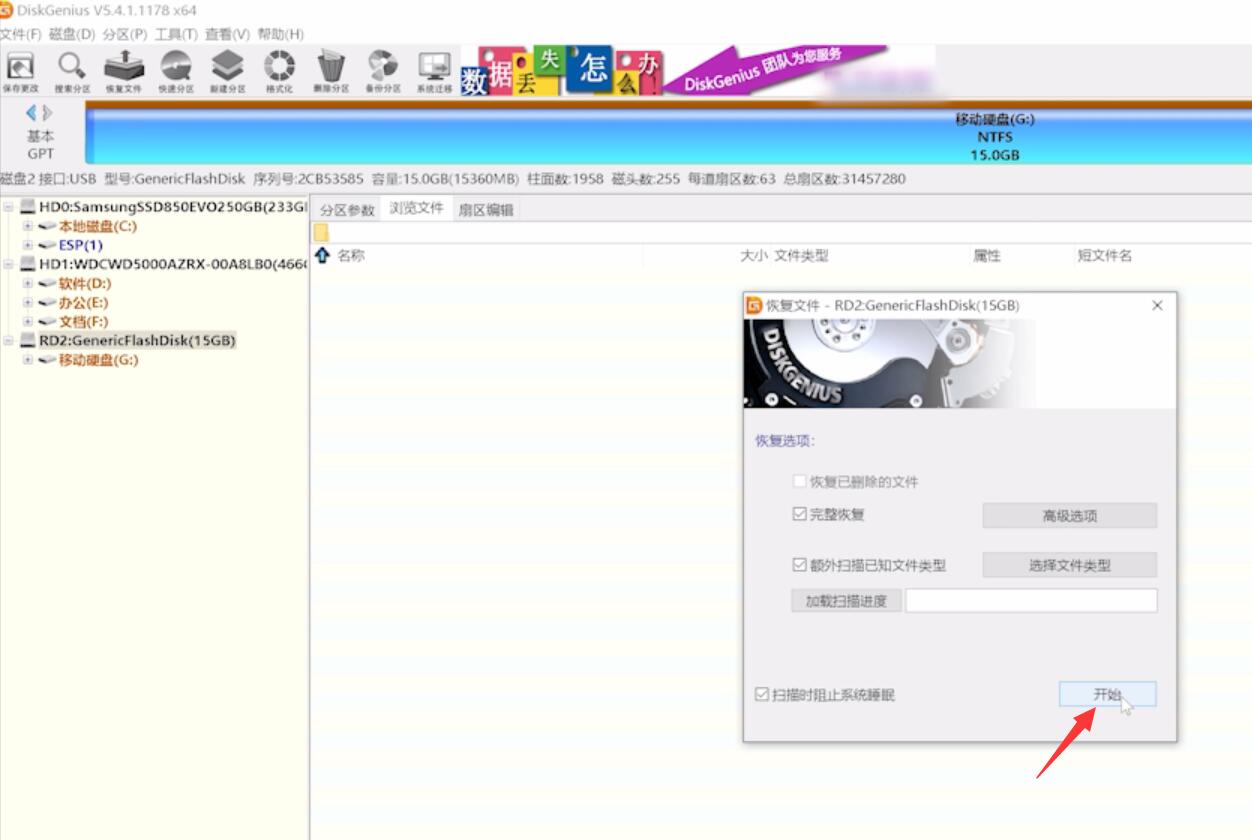Launch the 系统迁移 (system migration) tool
The image size is (1252, 840).
pos(435,72)
